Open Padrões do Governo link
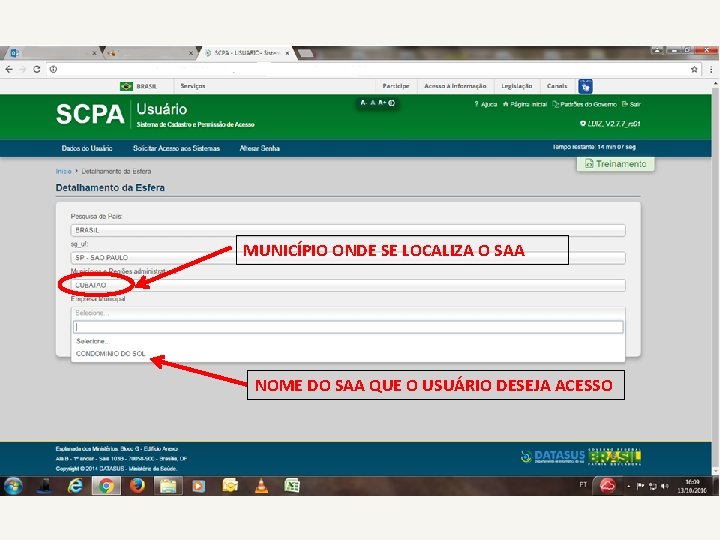The image size is (720, 540). [585, 104]
